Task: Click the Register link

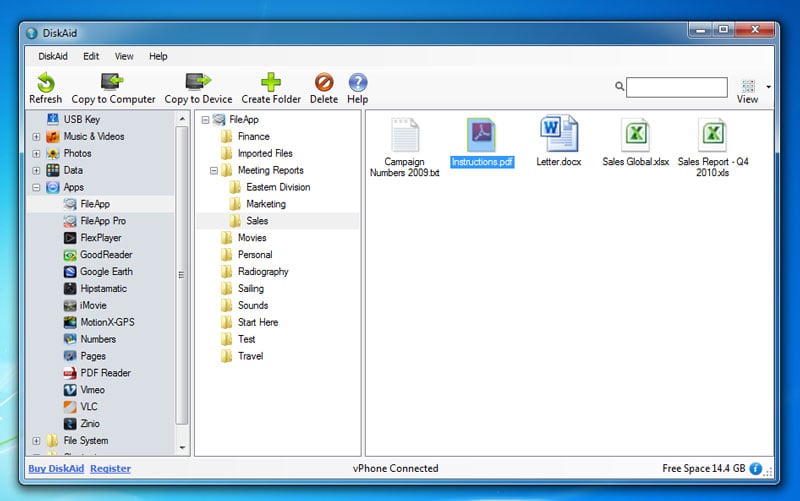Action: (x=110, y=468)
